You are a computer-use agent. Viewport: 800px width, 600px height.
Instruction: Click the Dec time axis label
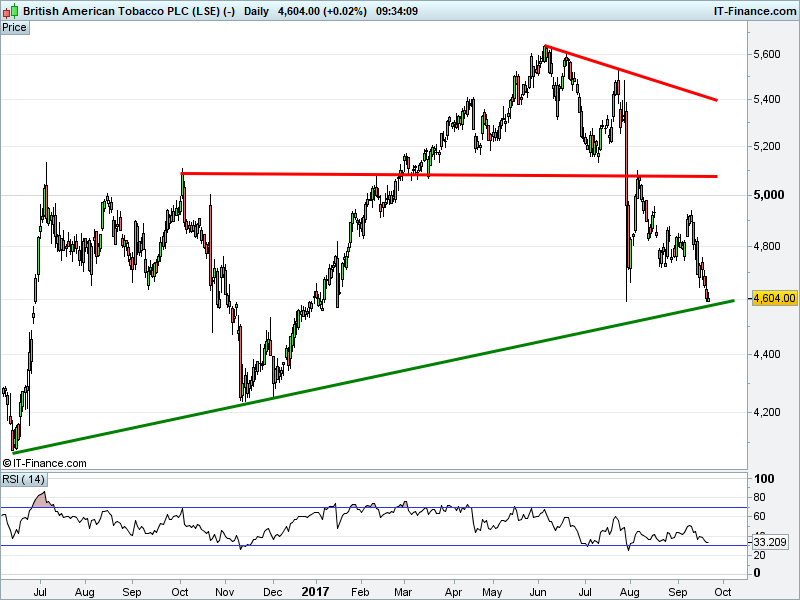pyautogui.click(x=272, y=592)
